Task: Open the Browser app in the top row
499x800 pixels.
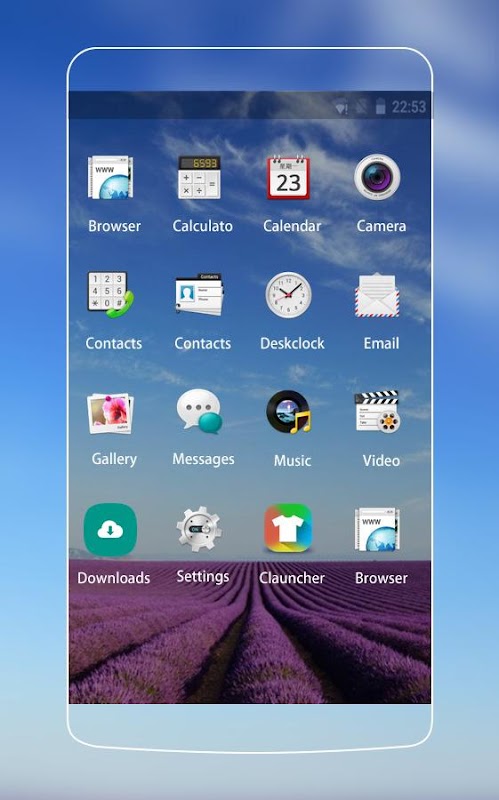Action: pyautogui.click(x=111, y=177)
